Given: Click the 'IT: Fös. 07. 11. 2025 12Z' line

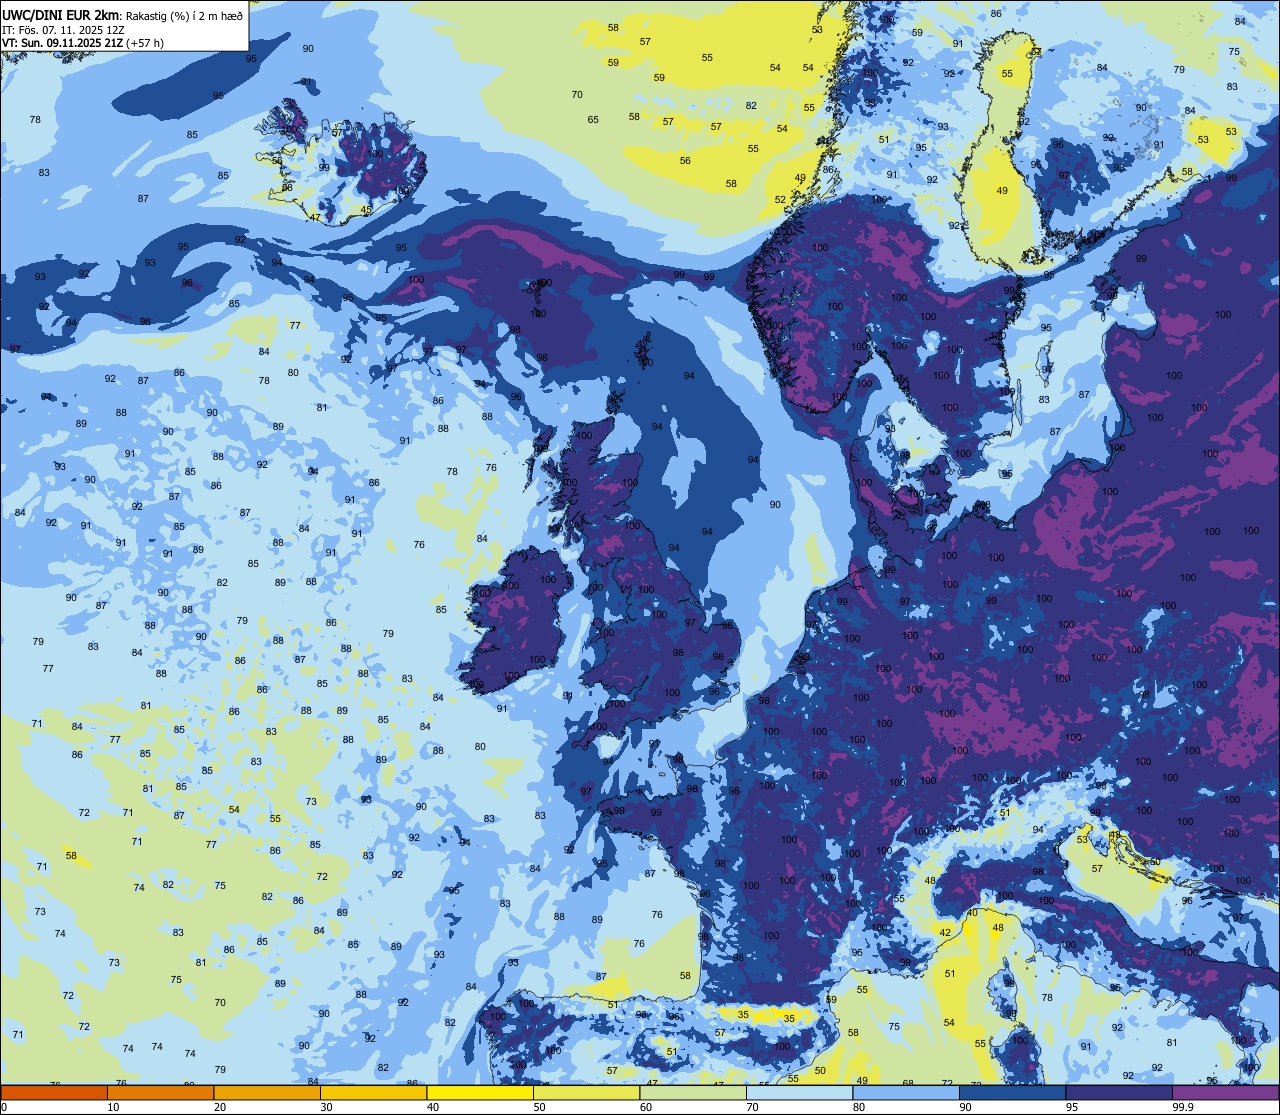Looking at the screenshot, I should click(x=63, y=29).
